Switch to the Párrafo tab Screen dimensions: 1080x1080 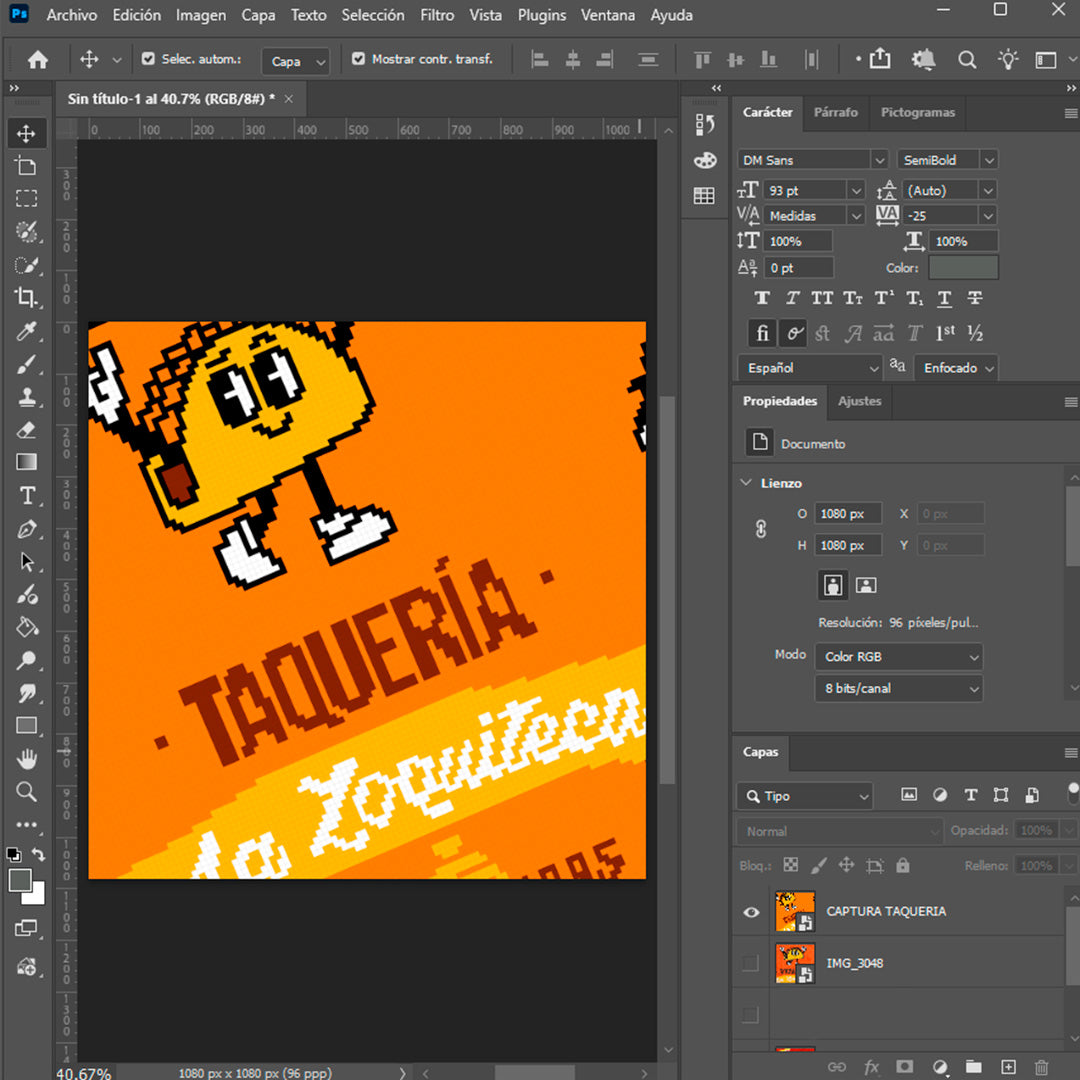[835, 112]
